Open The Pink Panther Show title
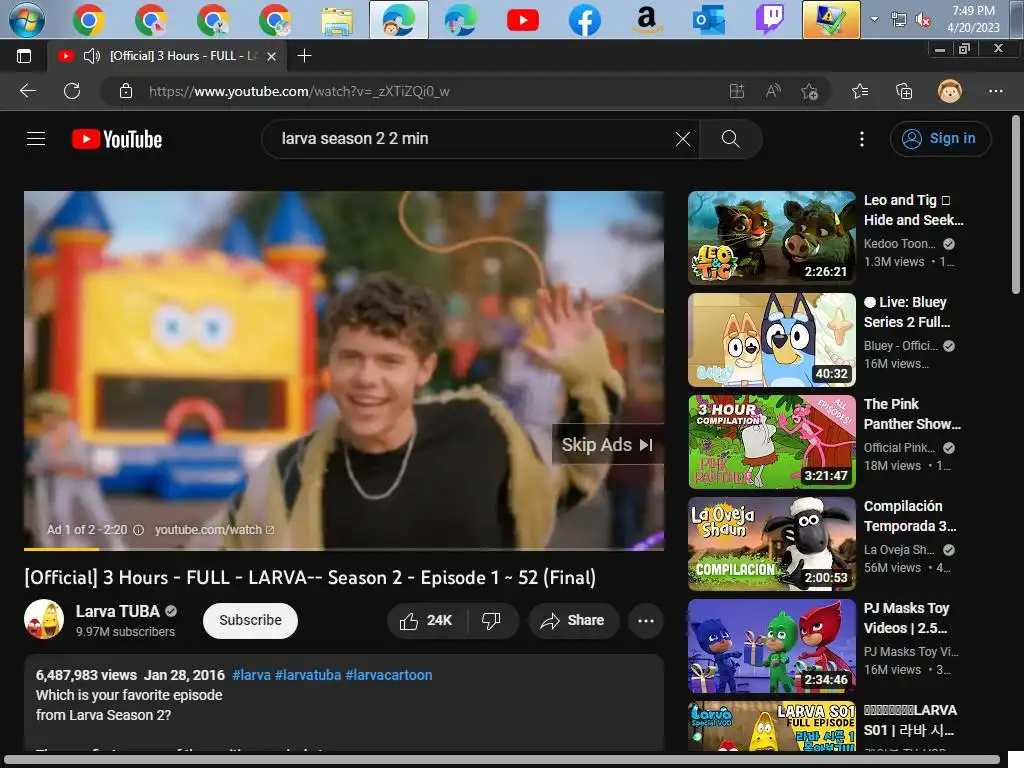 point(912,414)
